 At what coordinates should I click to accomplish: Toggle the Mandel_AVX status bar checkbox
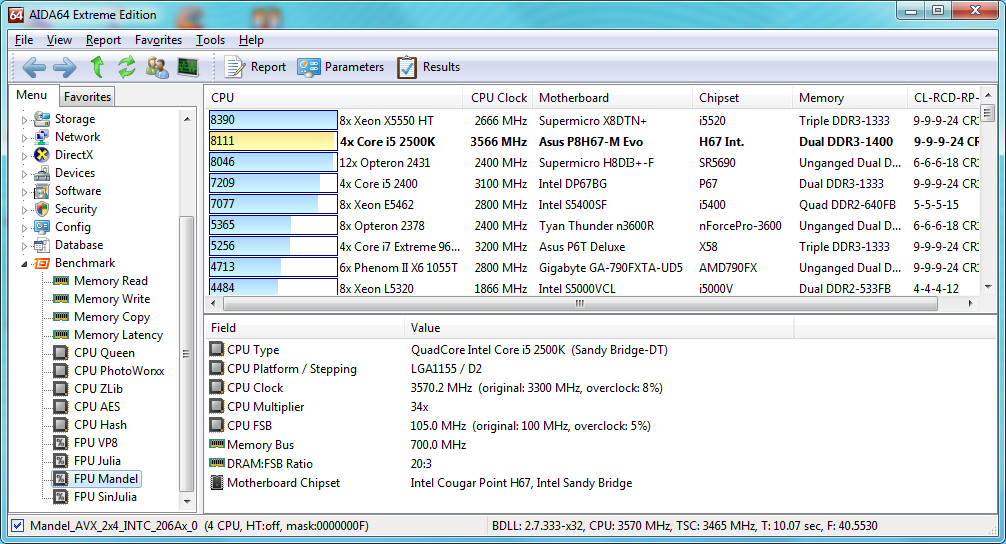tap(18, 525)
